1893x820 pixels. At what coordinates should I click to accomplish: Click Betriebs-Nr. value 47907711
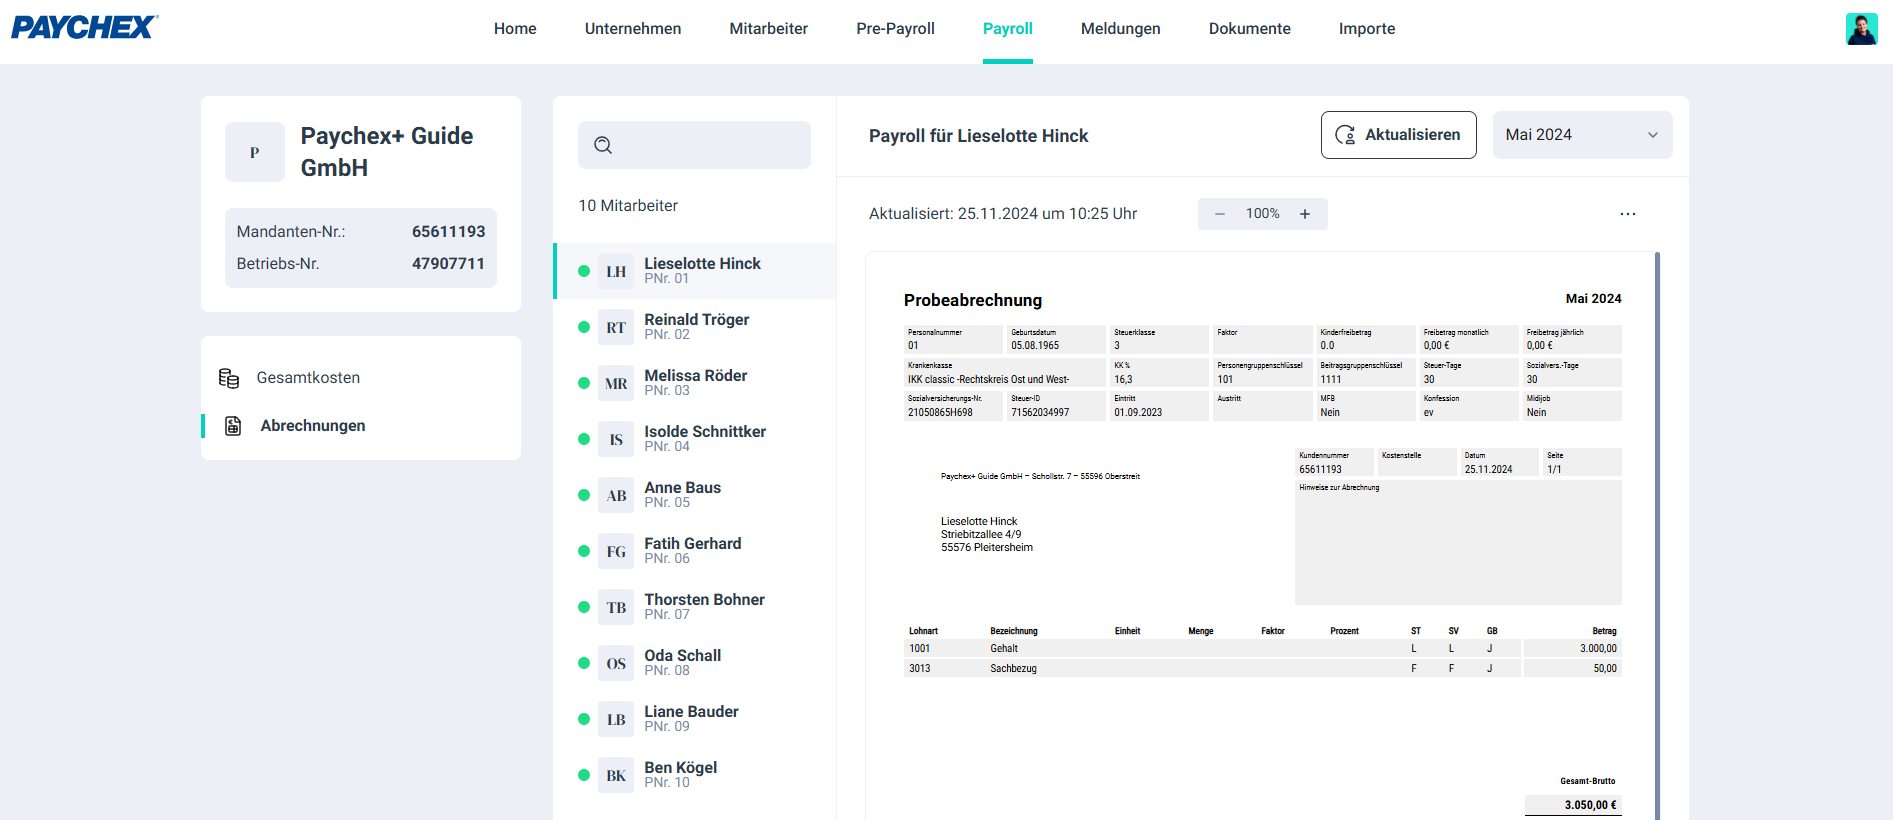click(448, 264)
